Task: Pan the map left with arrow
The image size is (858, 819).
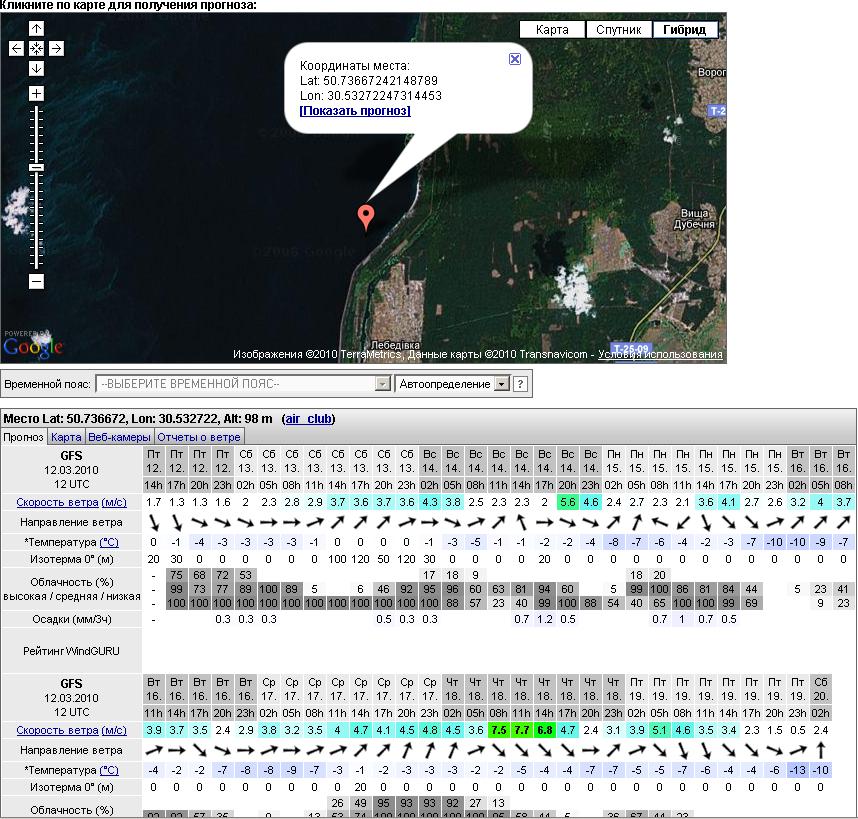Action: [x=16, y=48]
